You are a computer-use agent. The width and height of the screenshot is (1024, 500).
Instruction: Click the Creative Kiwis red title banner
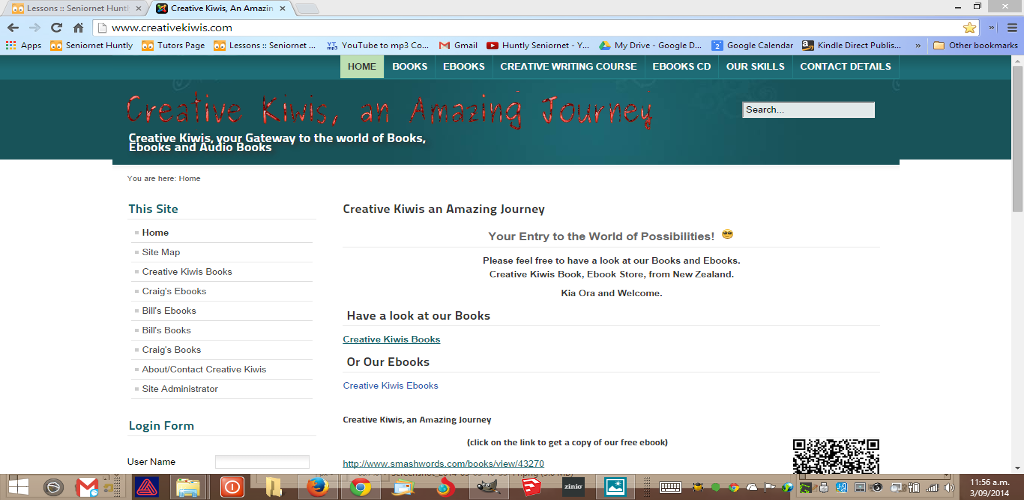389,110
